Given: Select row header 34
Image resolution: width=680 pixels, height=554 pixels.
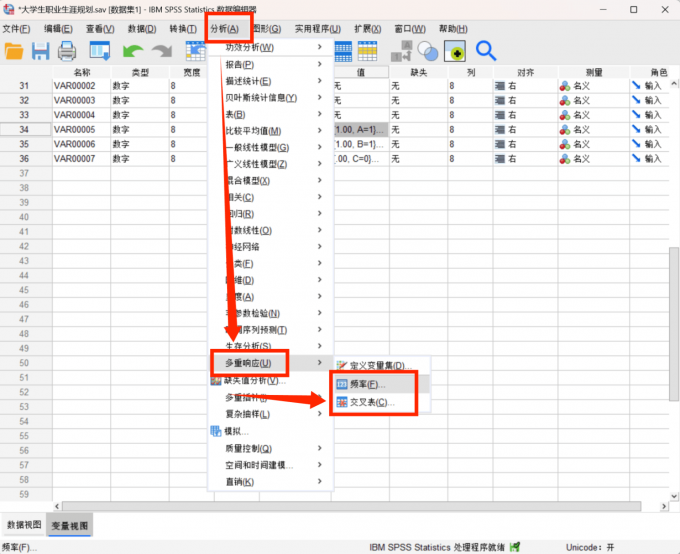Looking at the screenshot, I should (x=24, y=129).
